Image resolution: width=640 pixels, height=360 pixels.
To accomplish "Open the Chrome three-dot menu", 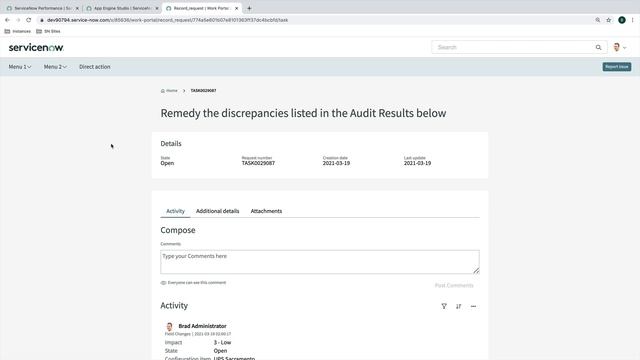I will pyautogui.click(x=633, y=20).
